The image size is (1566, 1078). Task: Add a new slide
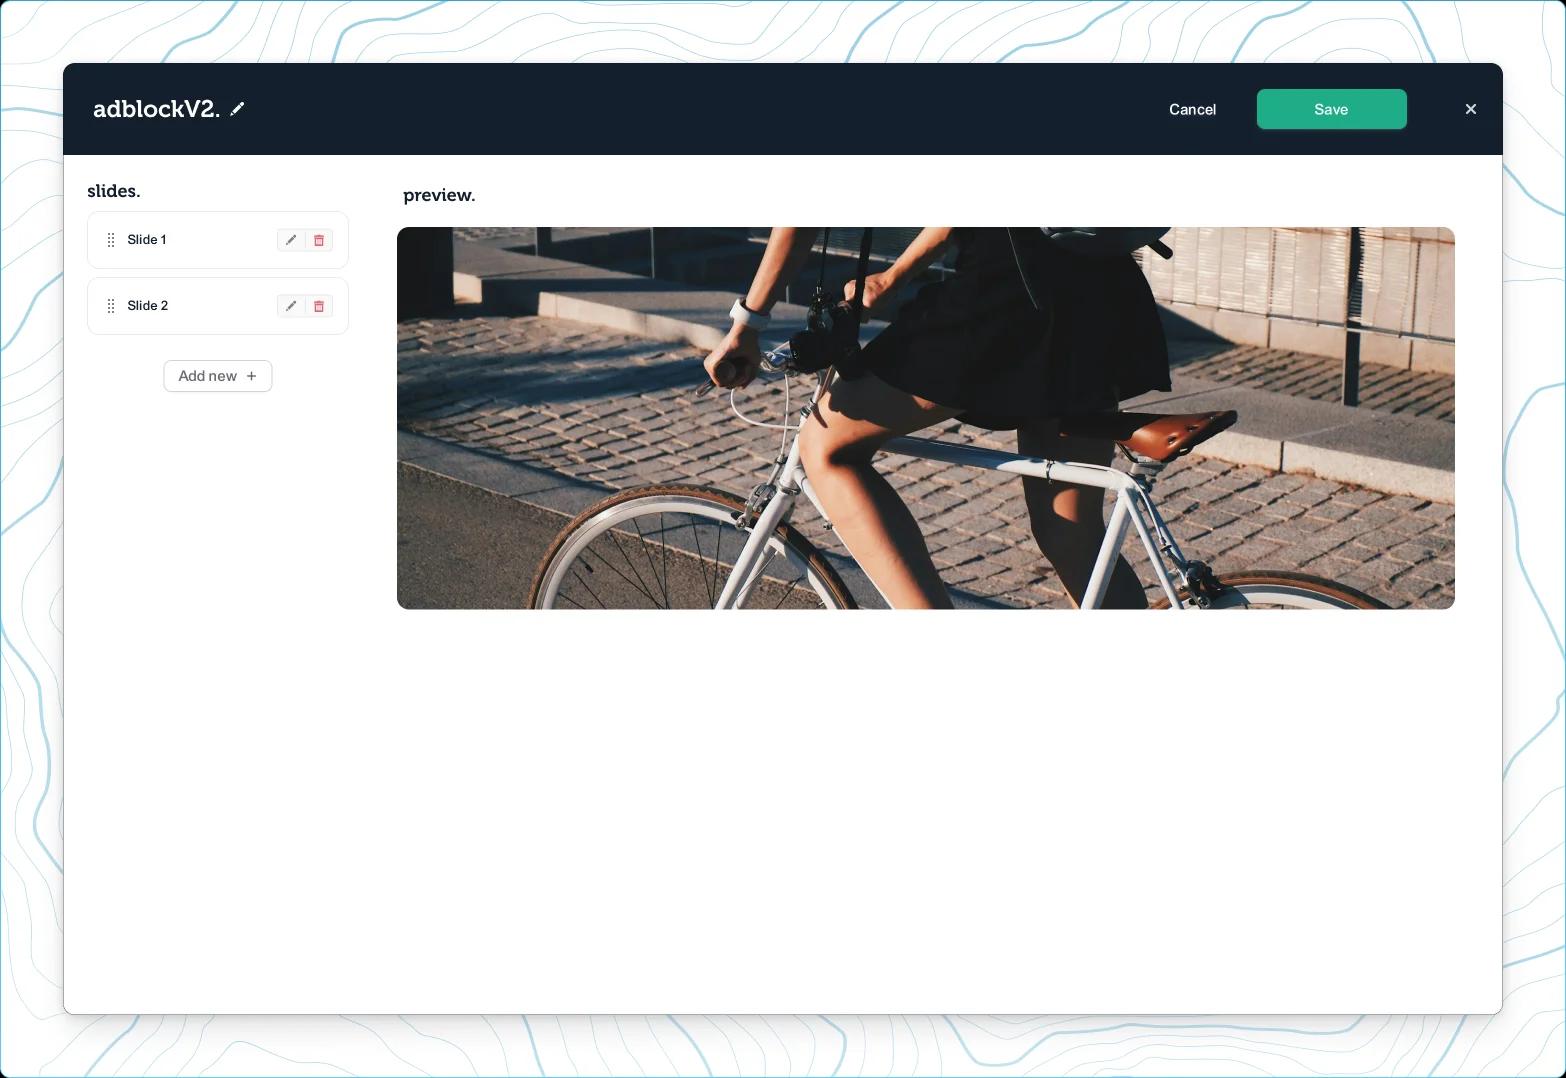tap(218, 376)
